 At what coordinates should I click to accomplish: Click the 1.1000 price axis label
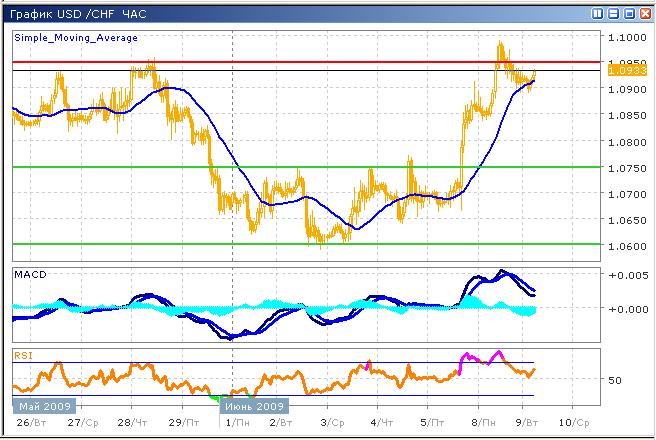tap(625, 37)
